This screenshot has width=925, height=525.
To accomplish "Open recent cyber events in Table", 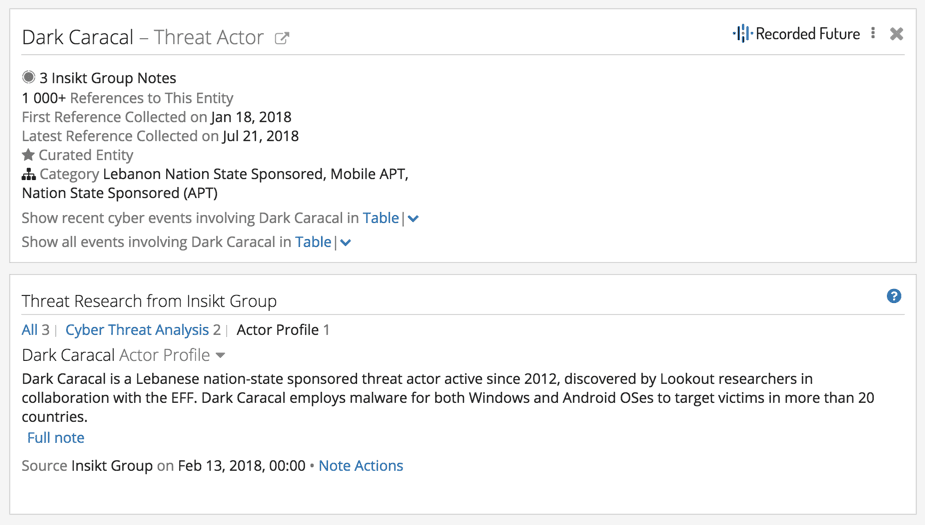I will (381, 218).
